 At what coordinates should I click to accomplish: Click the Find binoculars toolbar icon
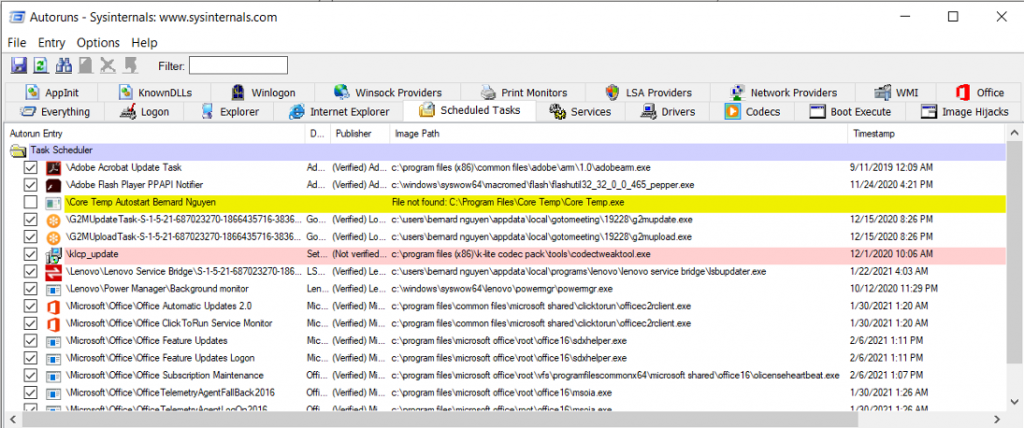tap(63, 65)
